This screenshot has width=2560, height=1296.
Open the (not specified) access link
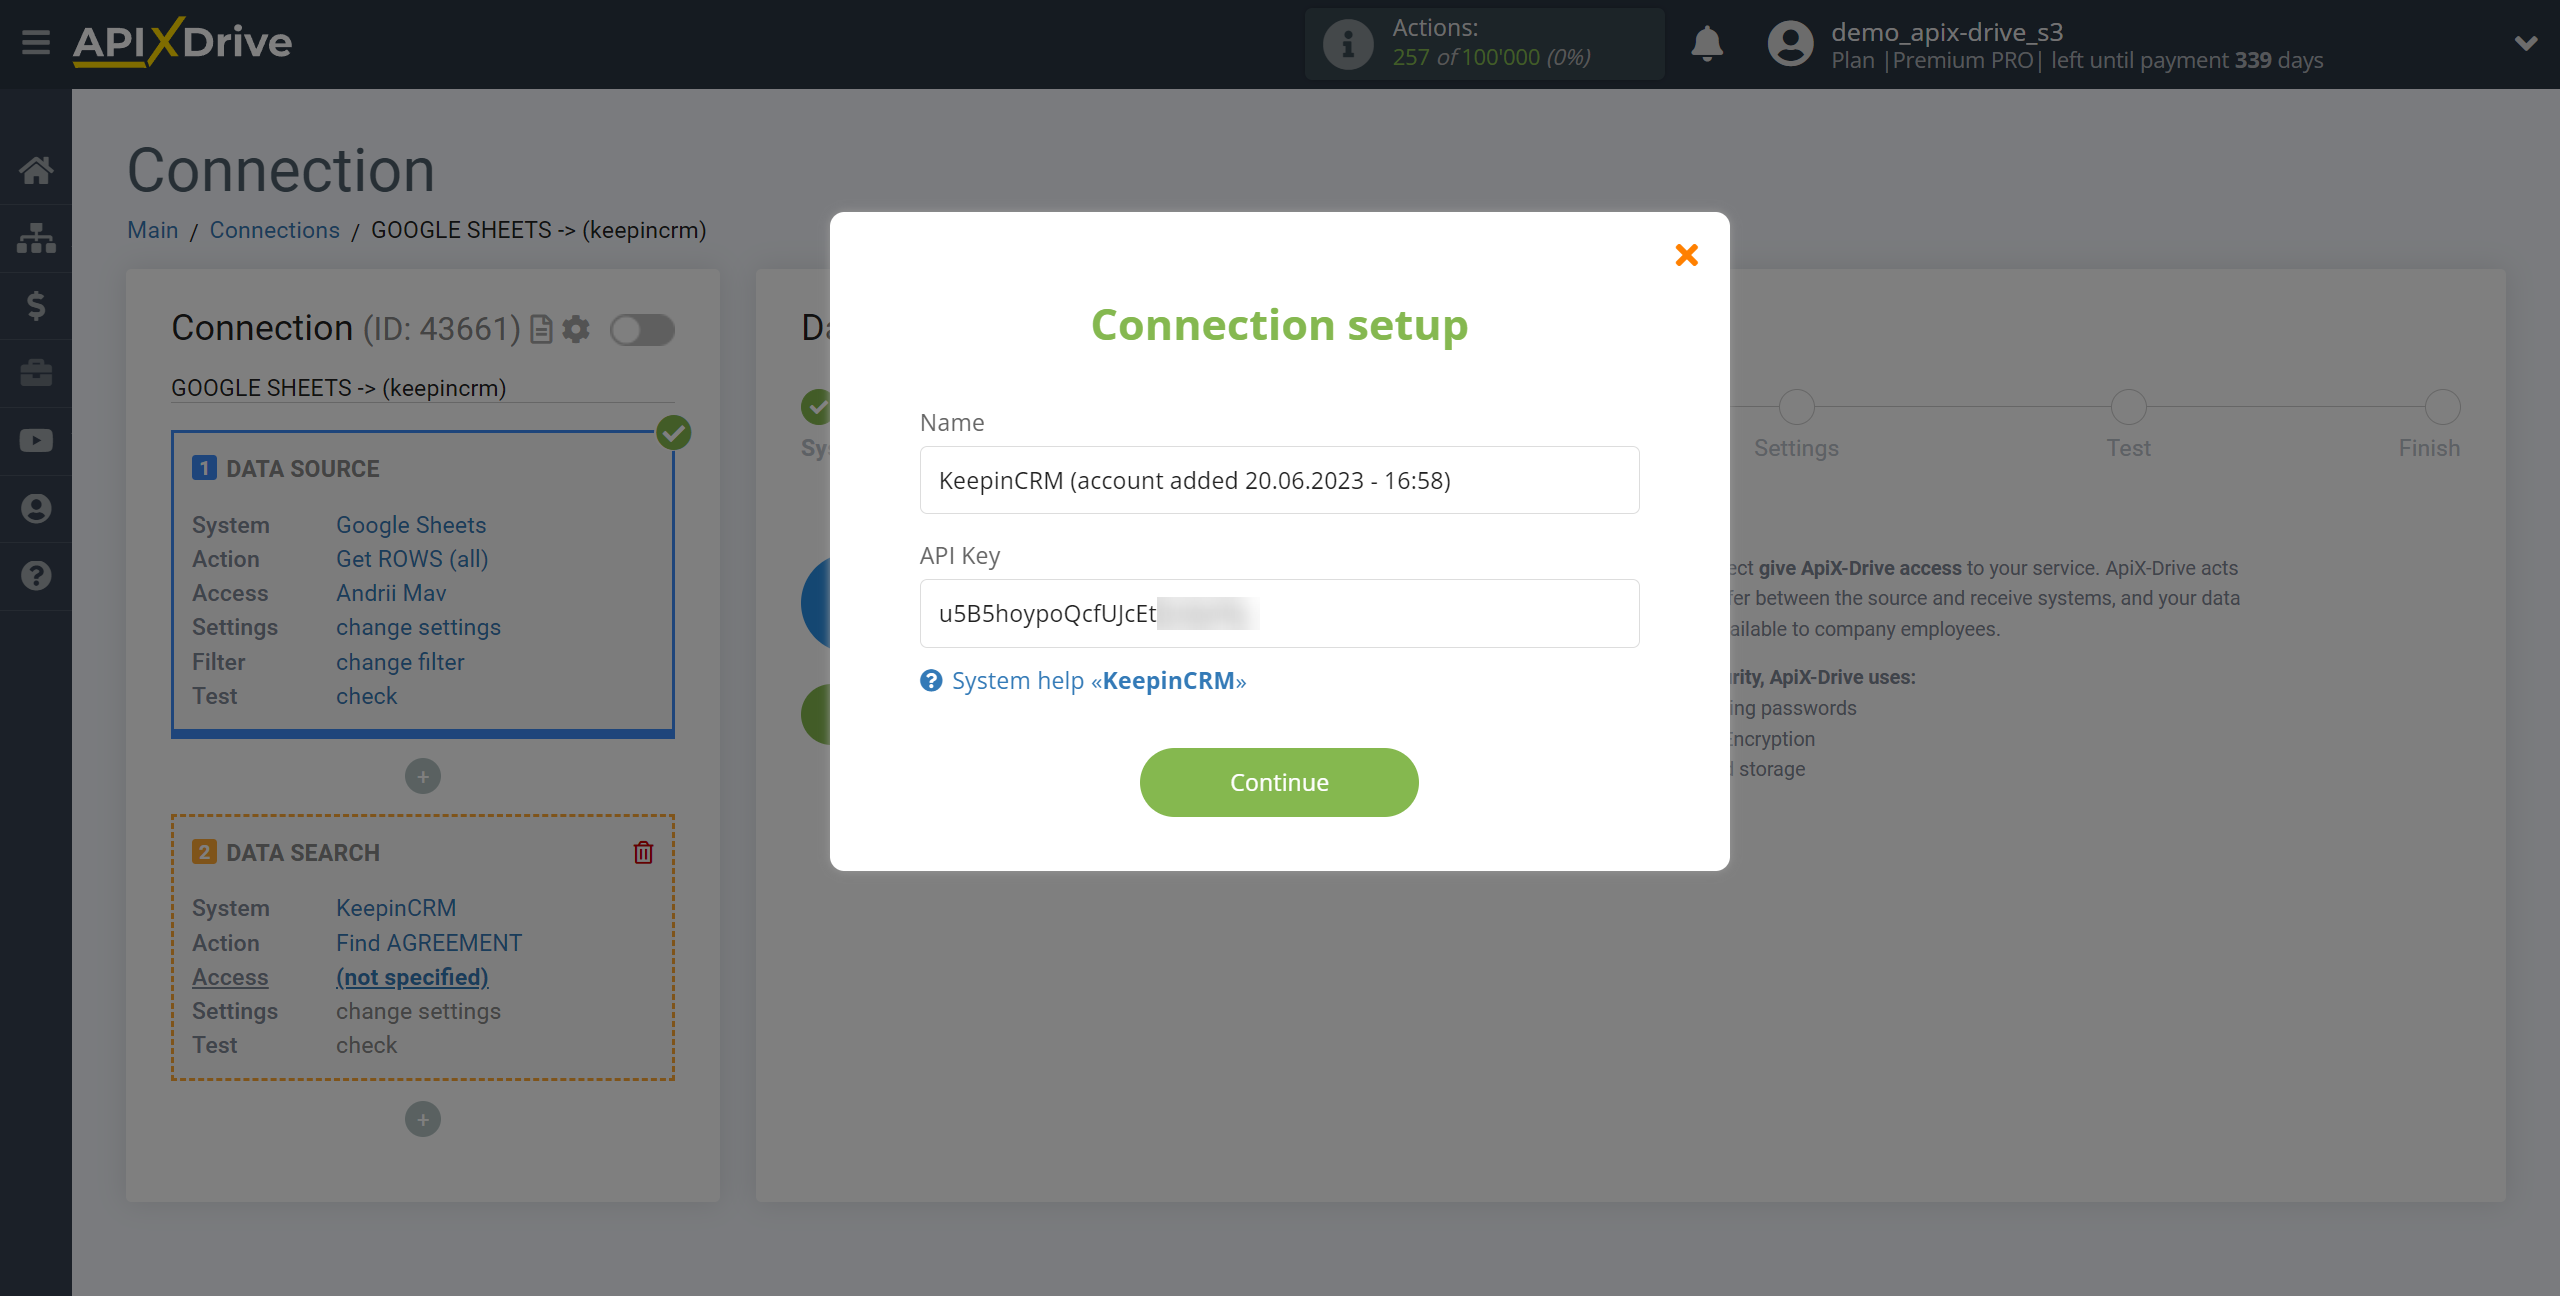tap(412, 977)
